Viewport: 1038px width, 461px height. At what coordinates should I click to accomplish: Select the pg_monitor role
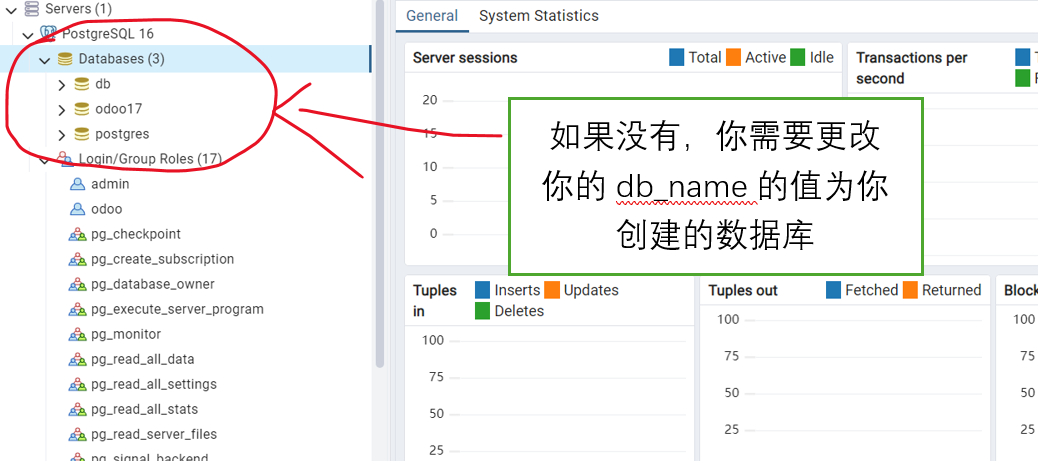coord(126,334)
